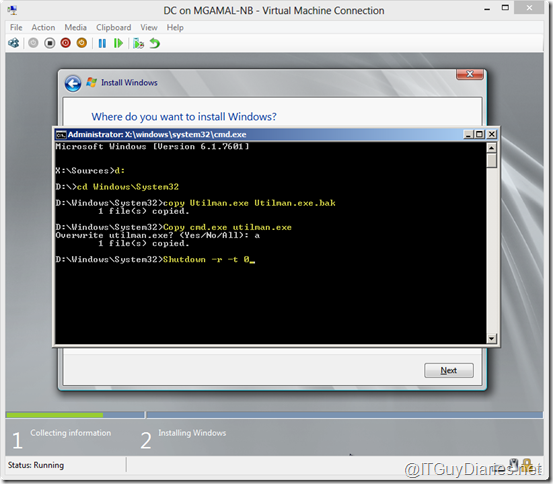Click the "Status: Running" status bar text
The width and height of the screenshot is (553, 484).
click(x=36, y=465)
